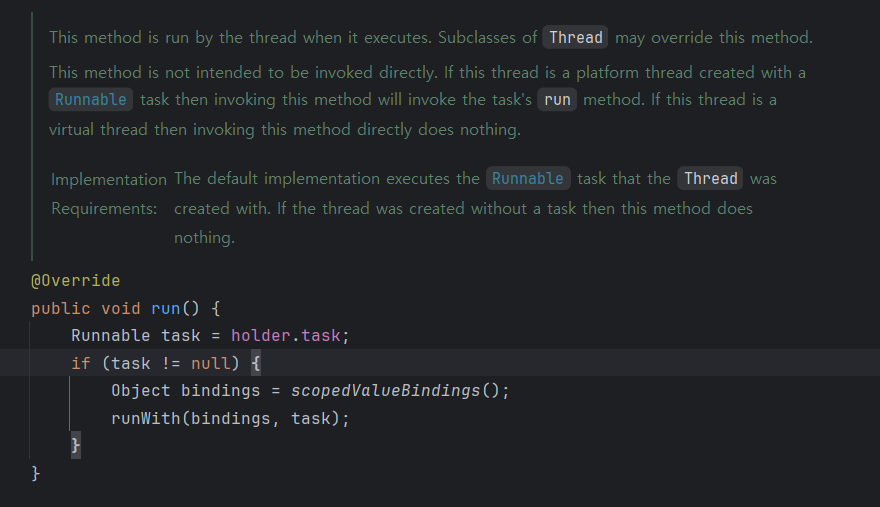The width and height of the screenshot is (880, 507).
Task: Click the .task field after holder
Action: (320, 336)
